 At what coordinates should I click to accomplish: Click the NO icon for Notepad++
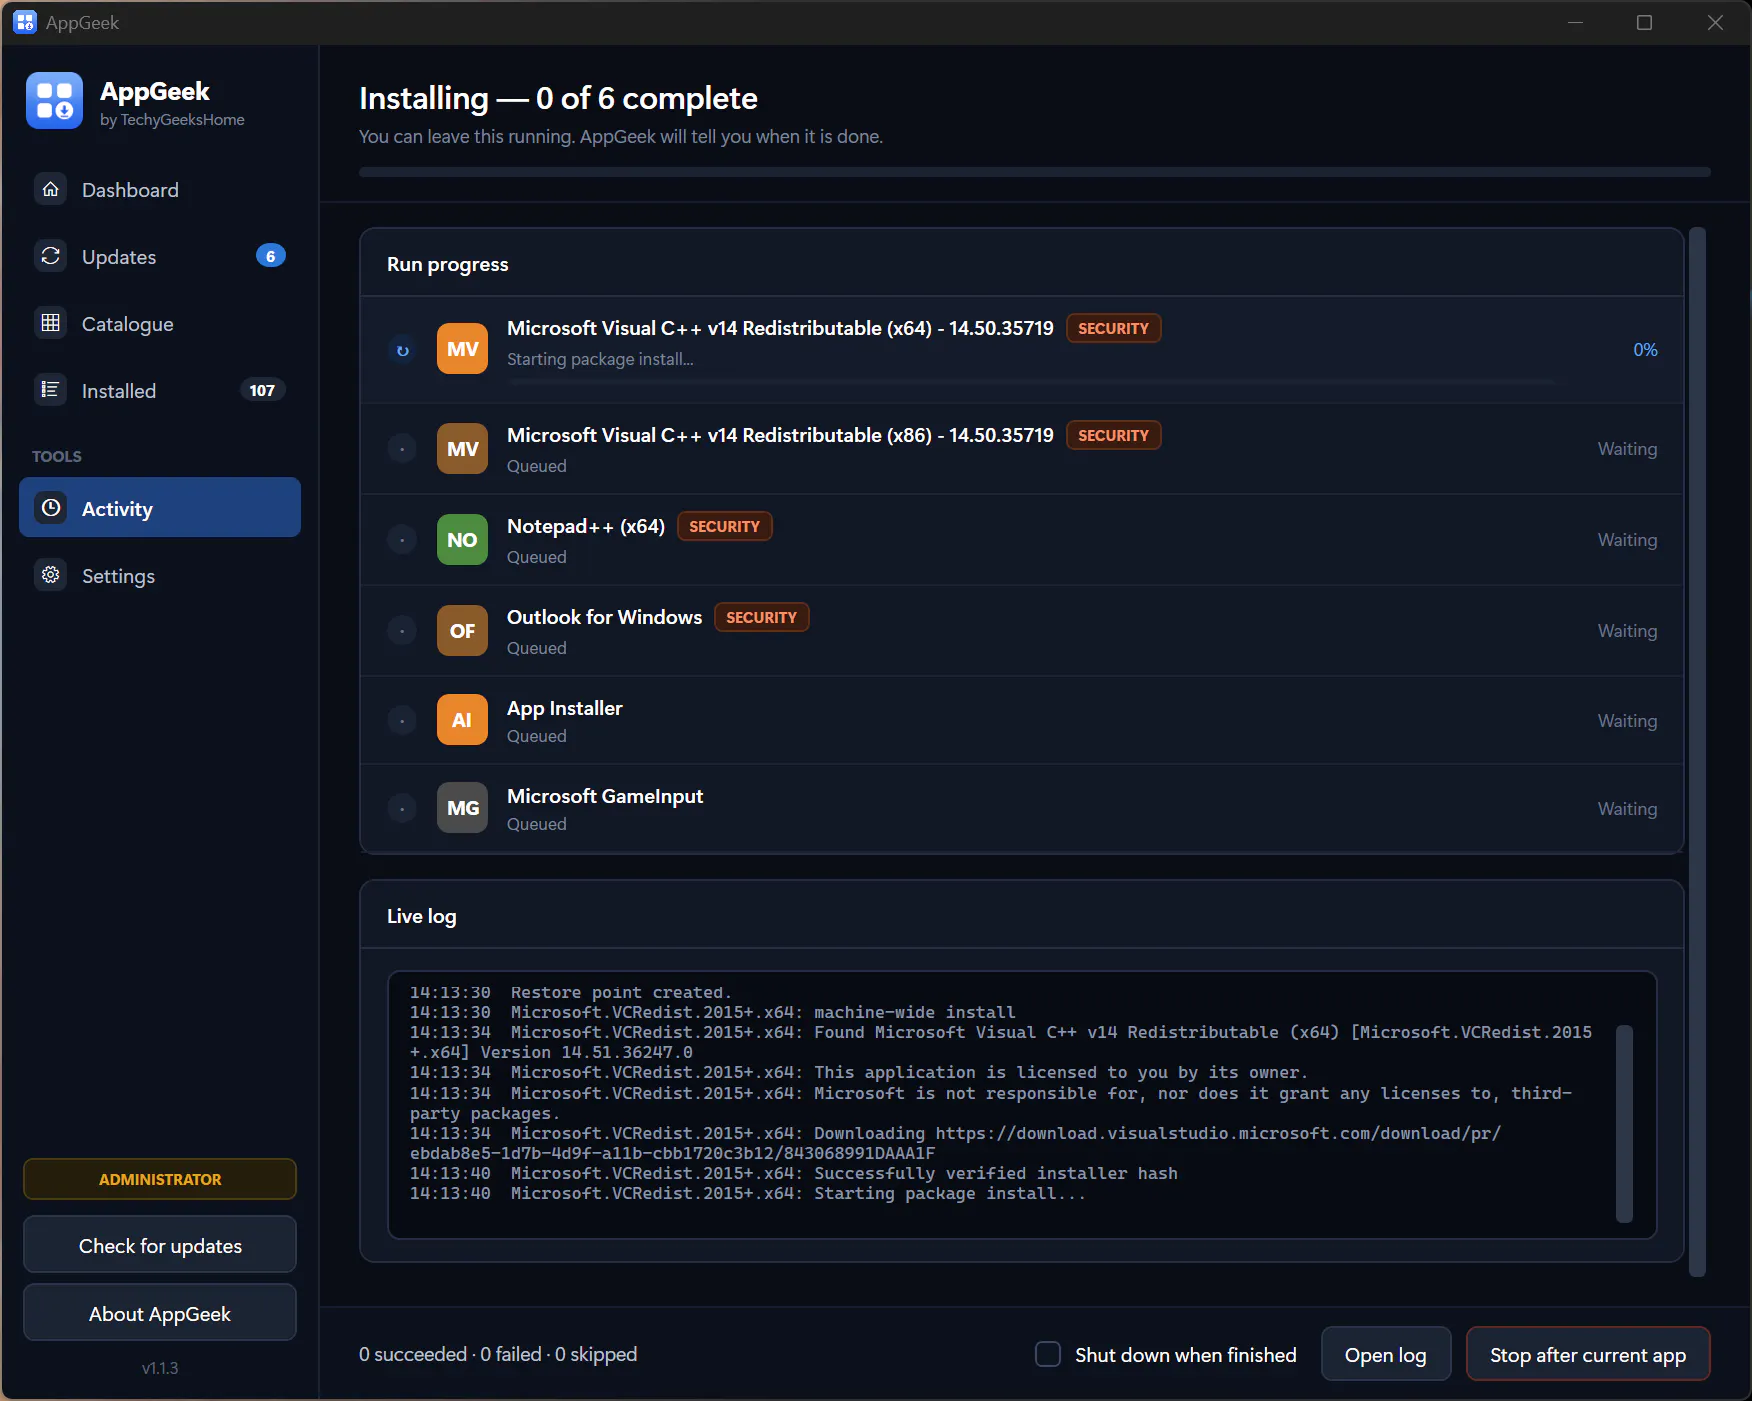[462, 540]
